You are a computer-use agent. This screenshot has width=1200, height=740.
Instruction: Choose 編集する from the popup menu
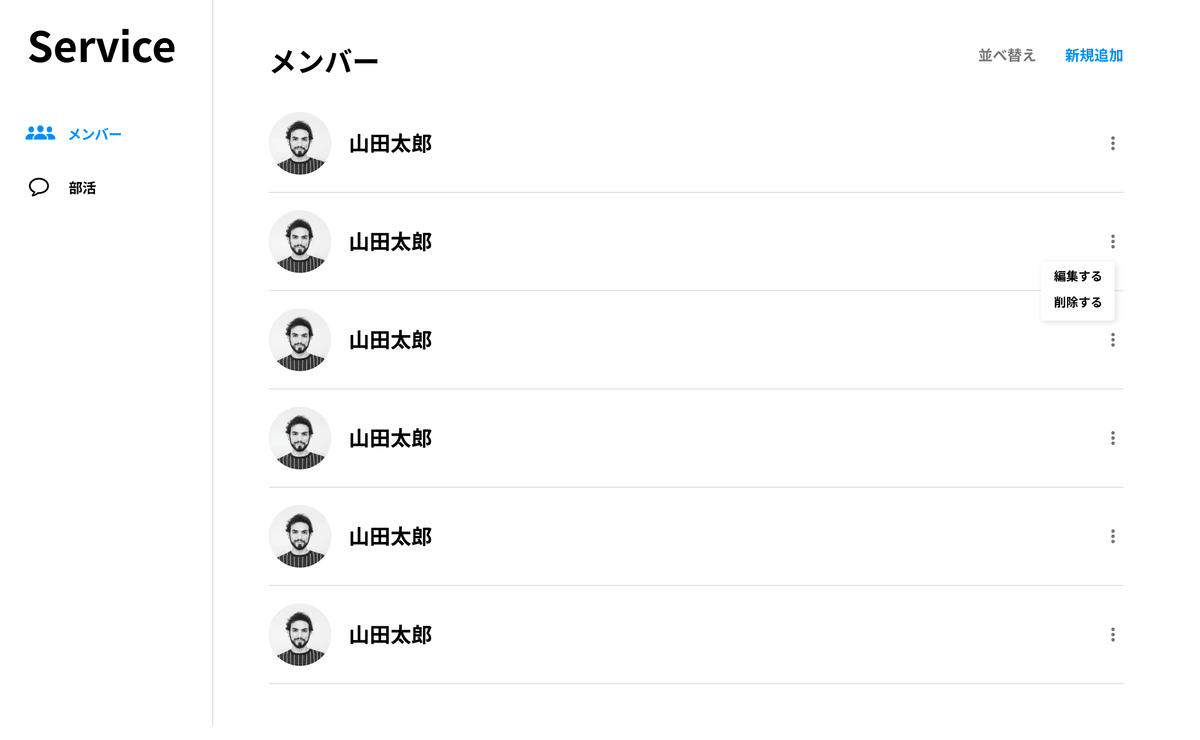tap(1078, 276)
